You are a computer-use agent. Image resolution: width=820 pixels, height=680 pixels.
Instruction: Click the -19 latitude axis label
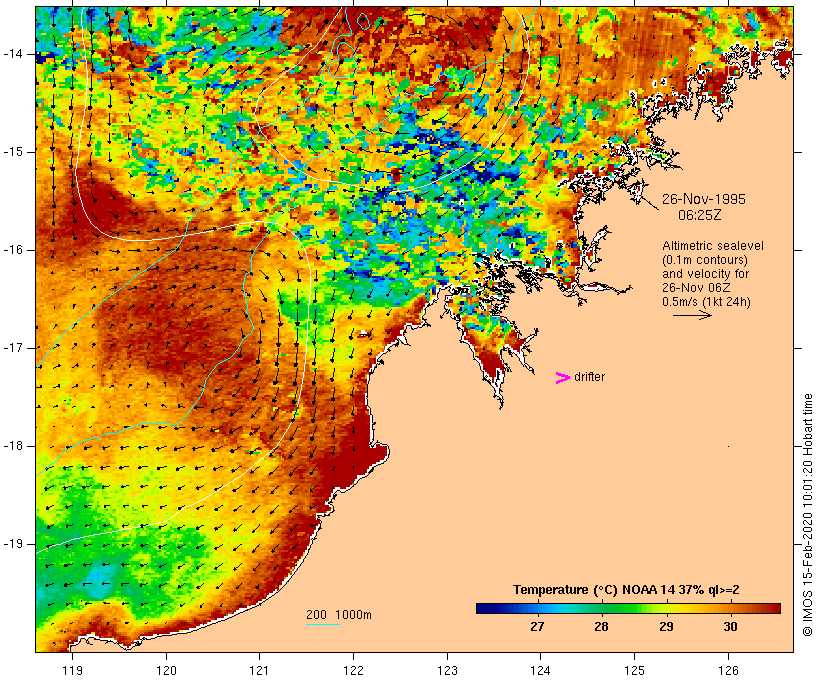click(12, 544)
